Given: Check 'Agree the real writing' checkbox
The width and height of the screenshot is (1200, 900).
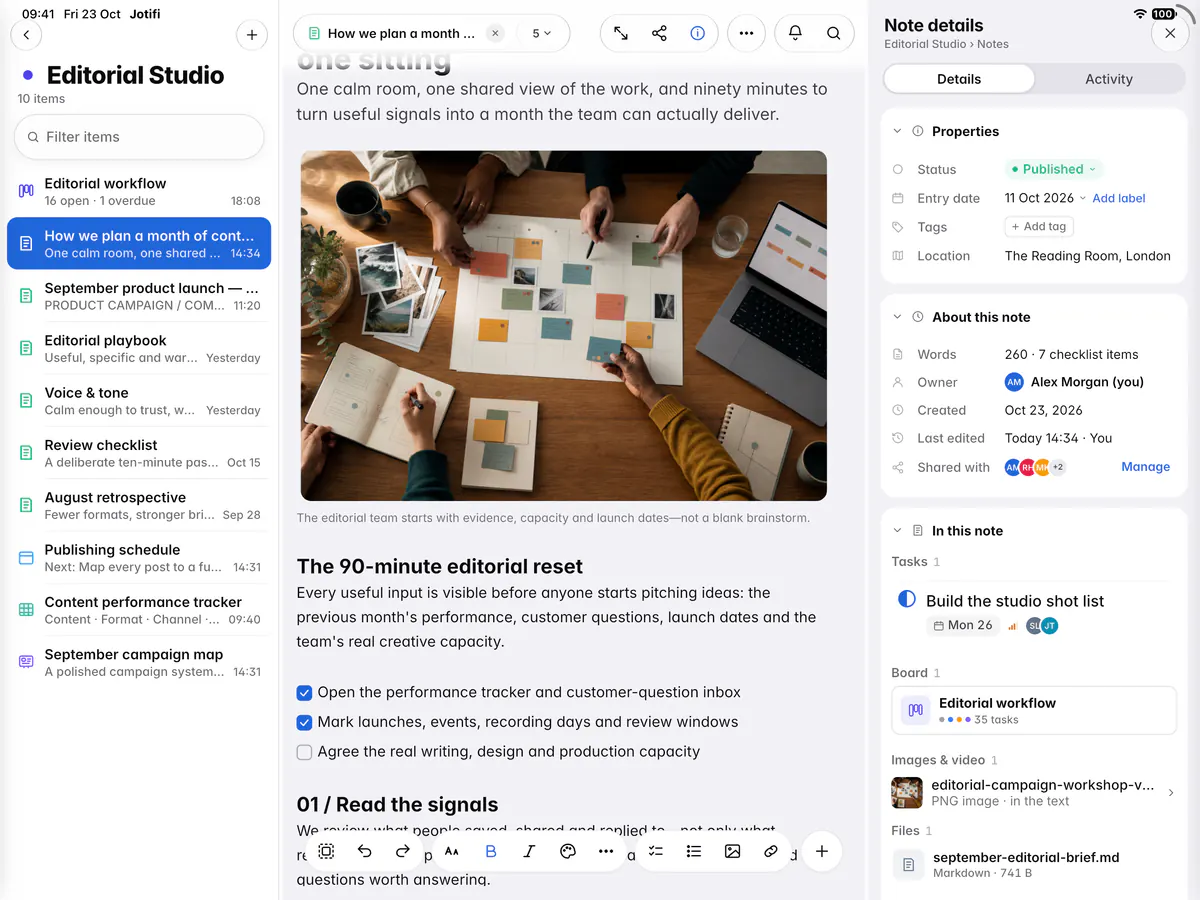Looking at the screenshot, I should (x=305, y=752).
